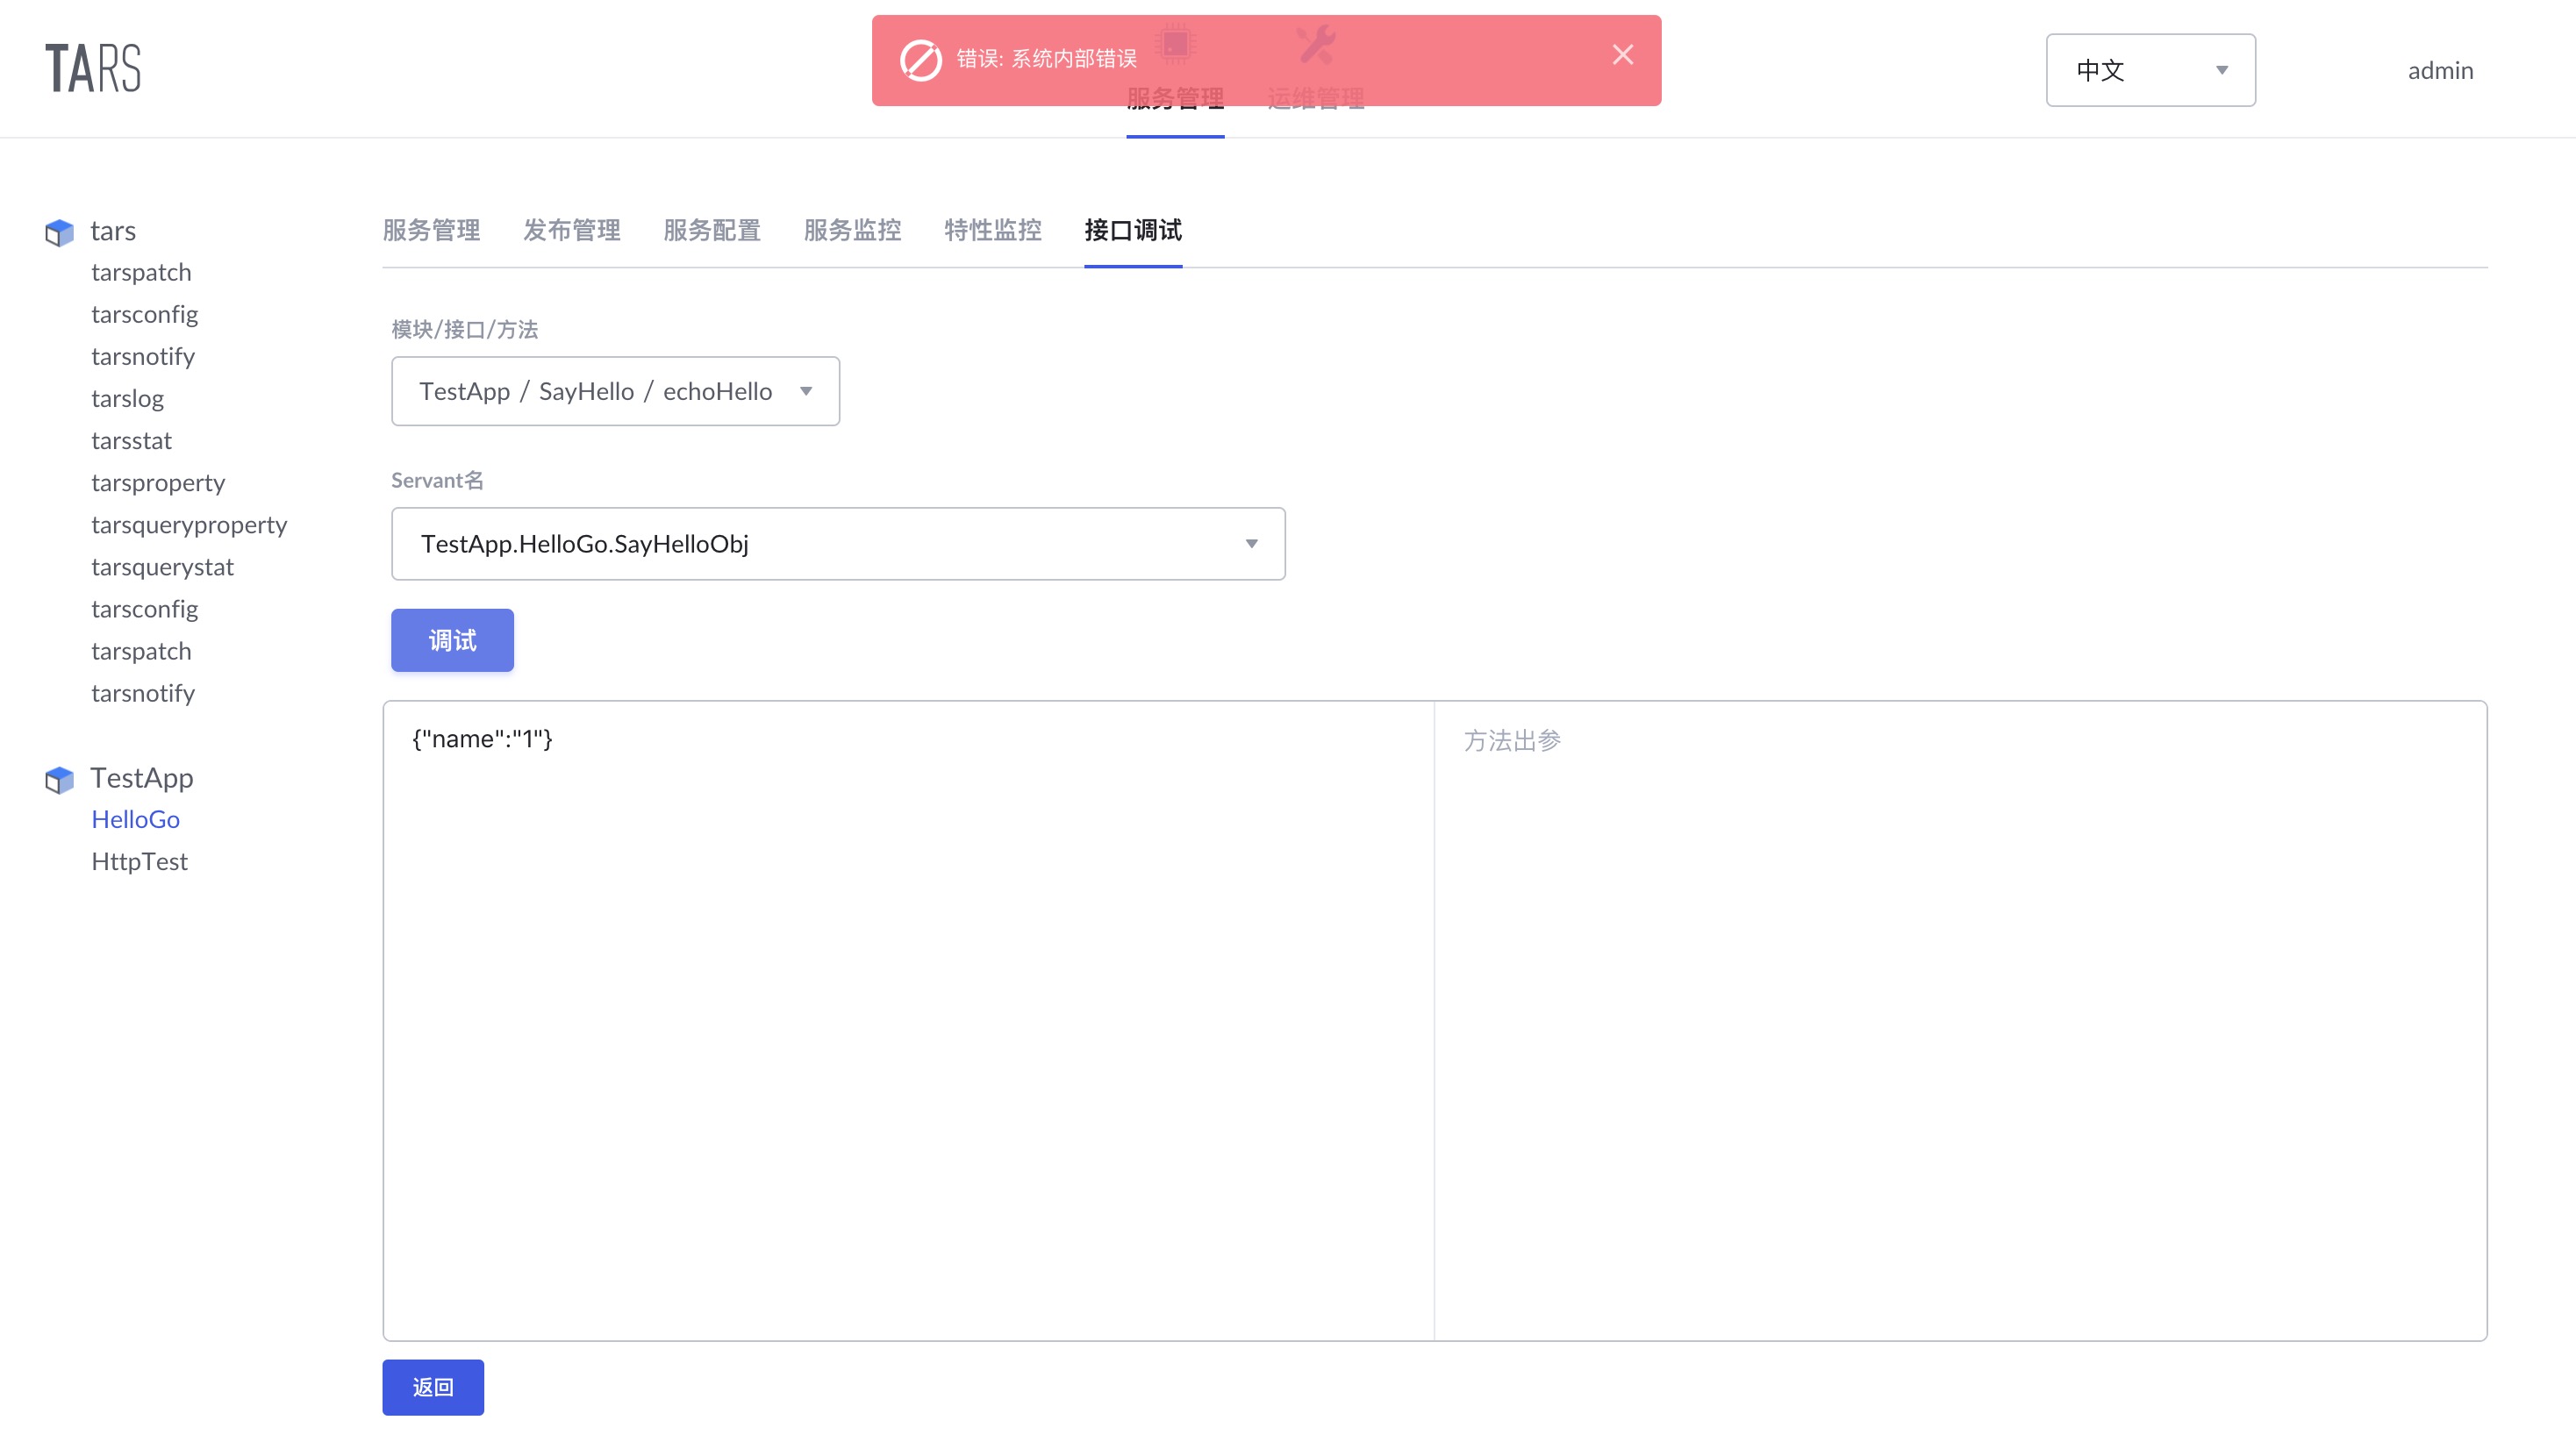Screen dimensions: 2576x1449
Task: Click the cube icon next to tars node
Action: coord(60,232)
